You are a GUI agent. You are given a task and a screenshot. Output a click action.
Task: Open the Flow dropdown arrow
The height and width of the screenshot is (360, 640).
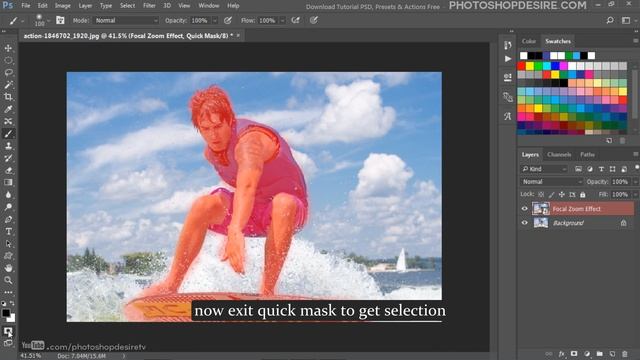pos(282,20)
